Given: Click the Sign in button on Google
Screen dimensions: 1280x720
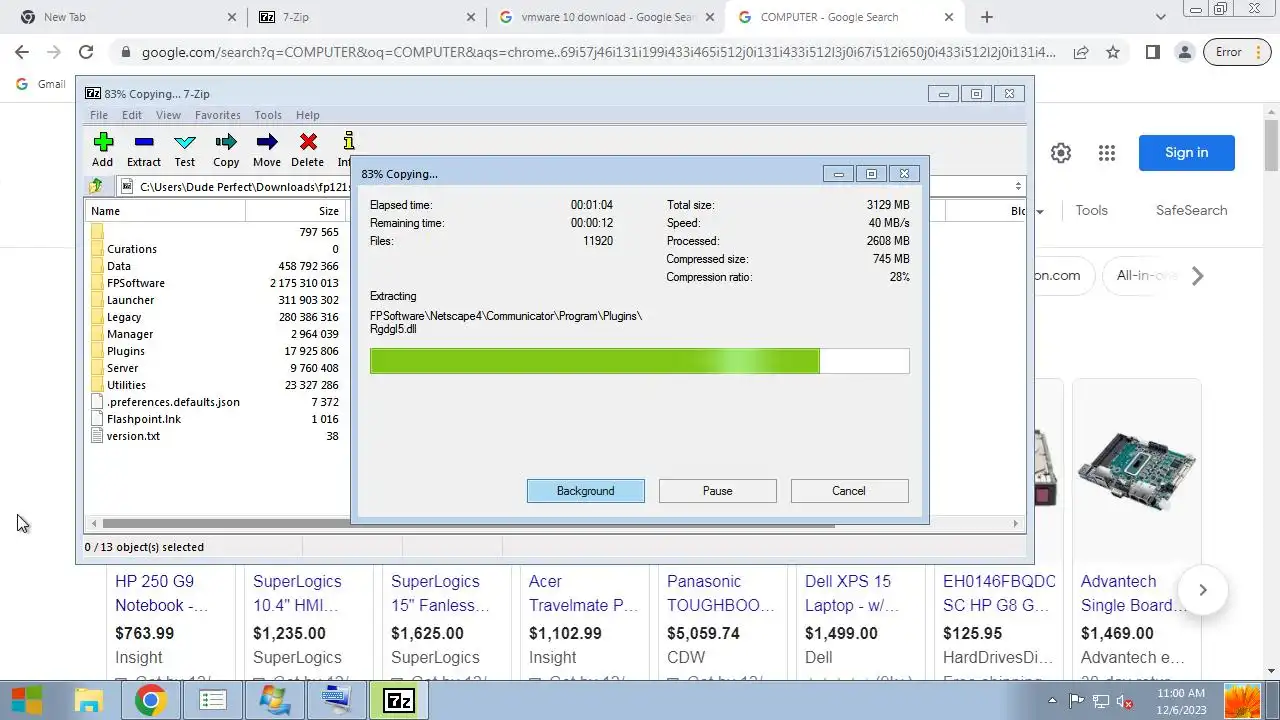Looking at the screenshot, I should pos(1187,153).
